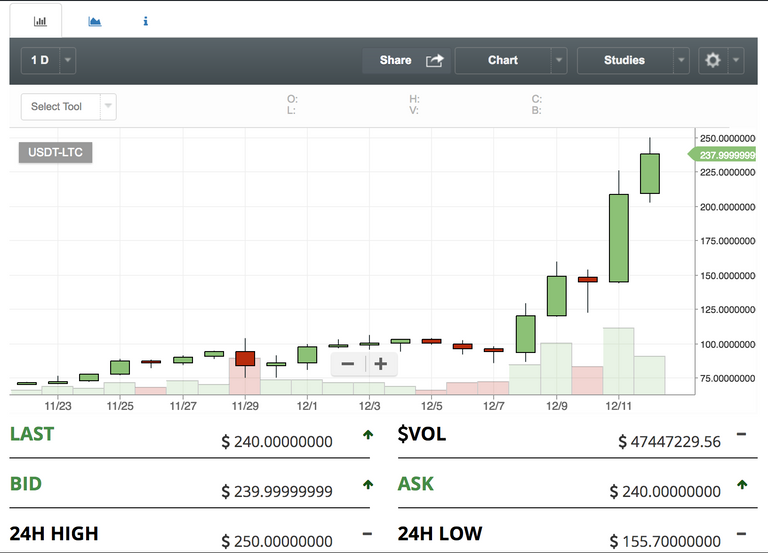Expand the 1 D interval dropdown arrow
This screenshot has height=553, width=768.
point(68,60)
